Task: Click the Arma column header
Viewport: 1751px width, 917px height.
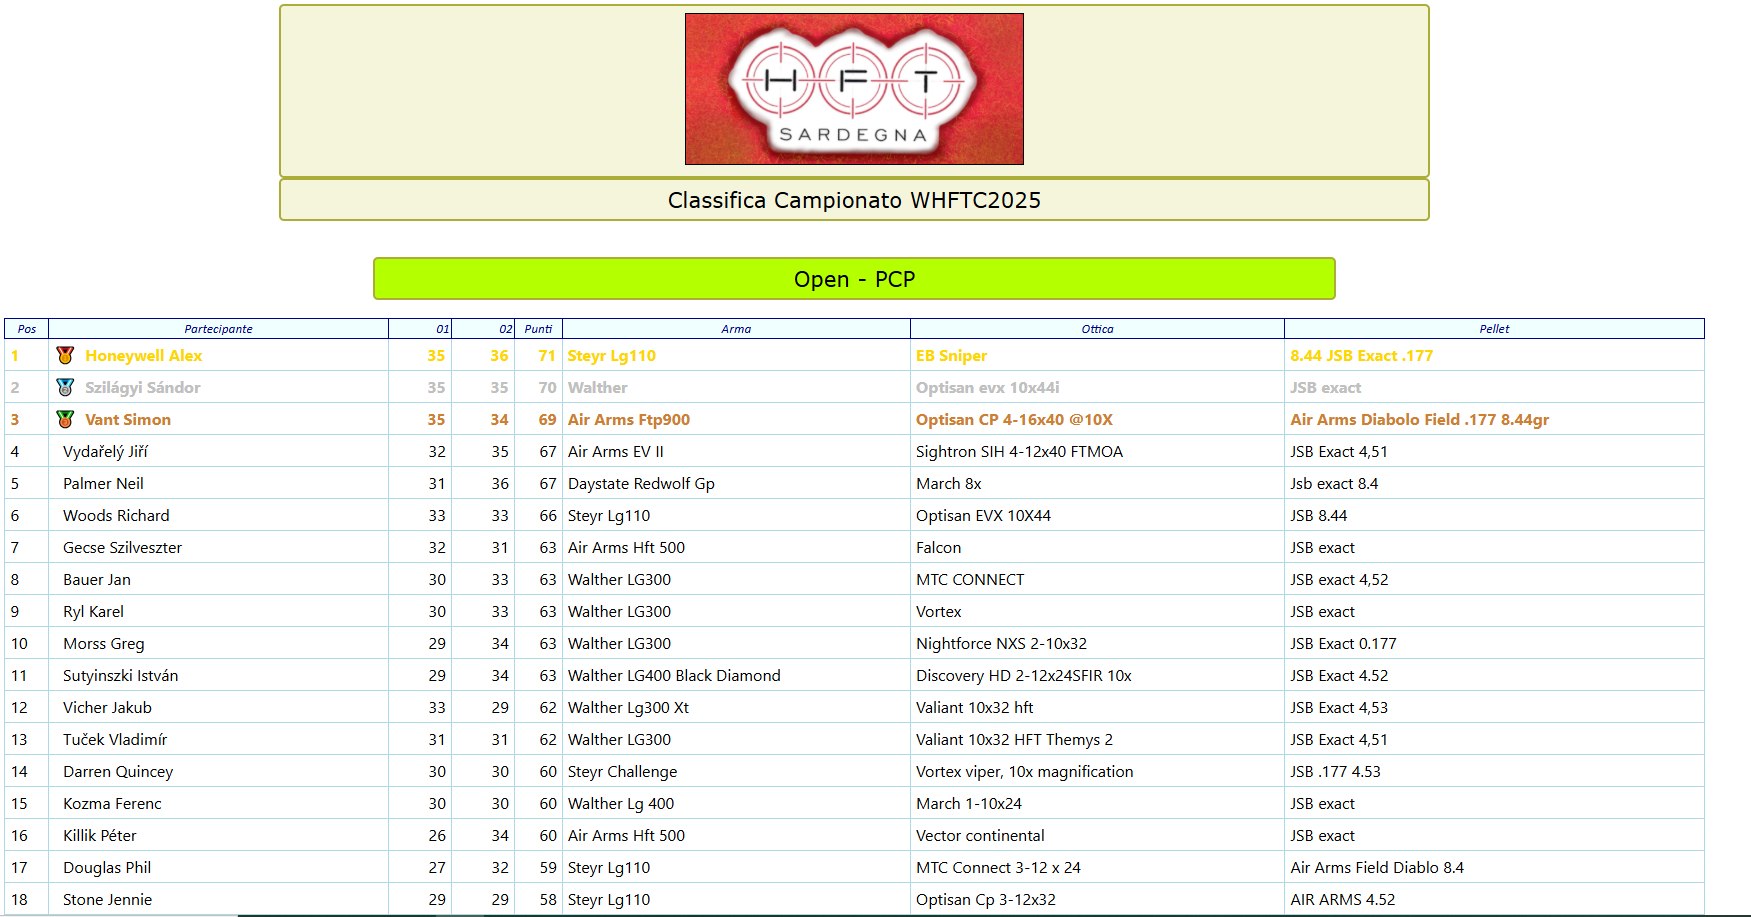Action: (736, 329)
